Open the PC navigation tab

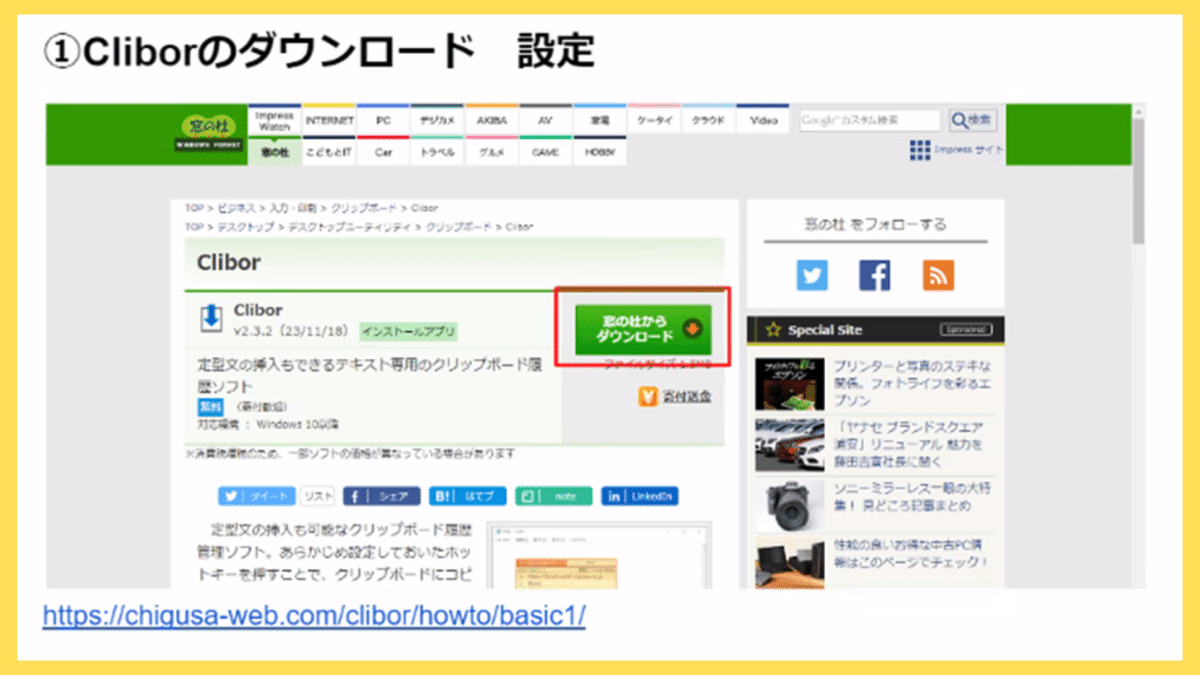tap(383, 120)
